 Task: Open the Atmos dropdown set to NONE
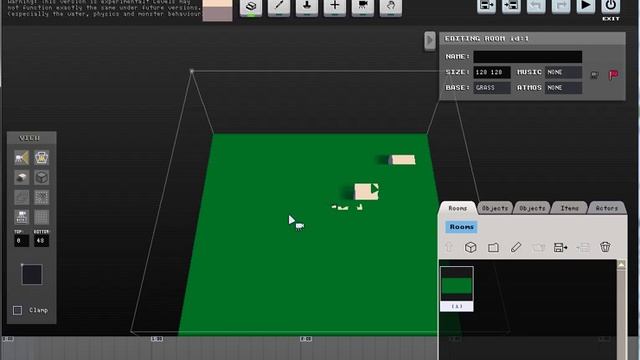[x=563, y=88]
